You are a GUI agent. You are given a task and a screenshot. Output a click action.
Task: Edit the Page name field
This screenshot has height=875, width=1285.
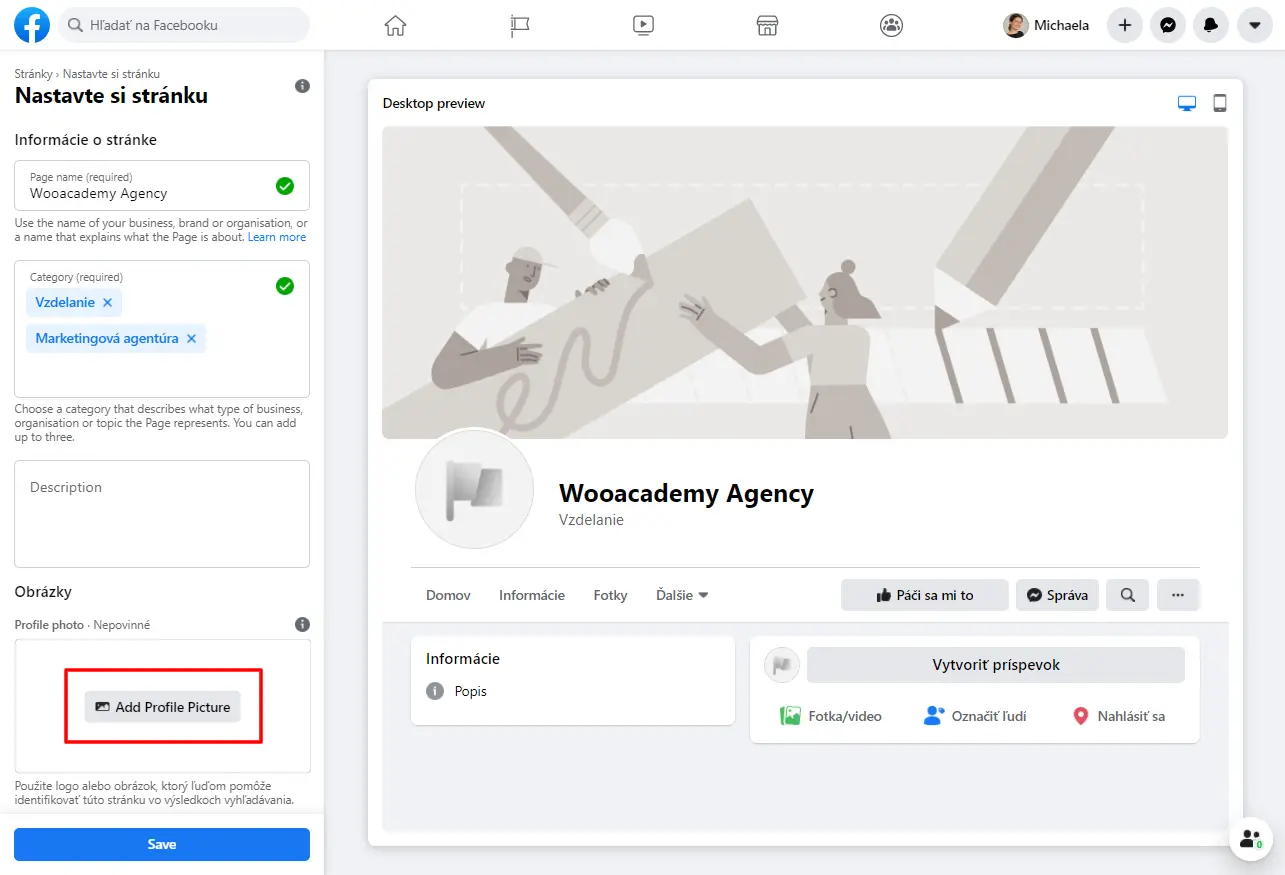[x=162, y=185]
